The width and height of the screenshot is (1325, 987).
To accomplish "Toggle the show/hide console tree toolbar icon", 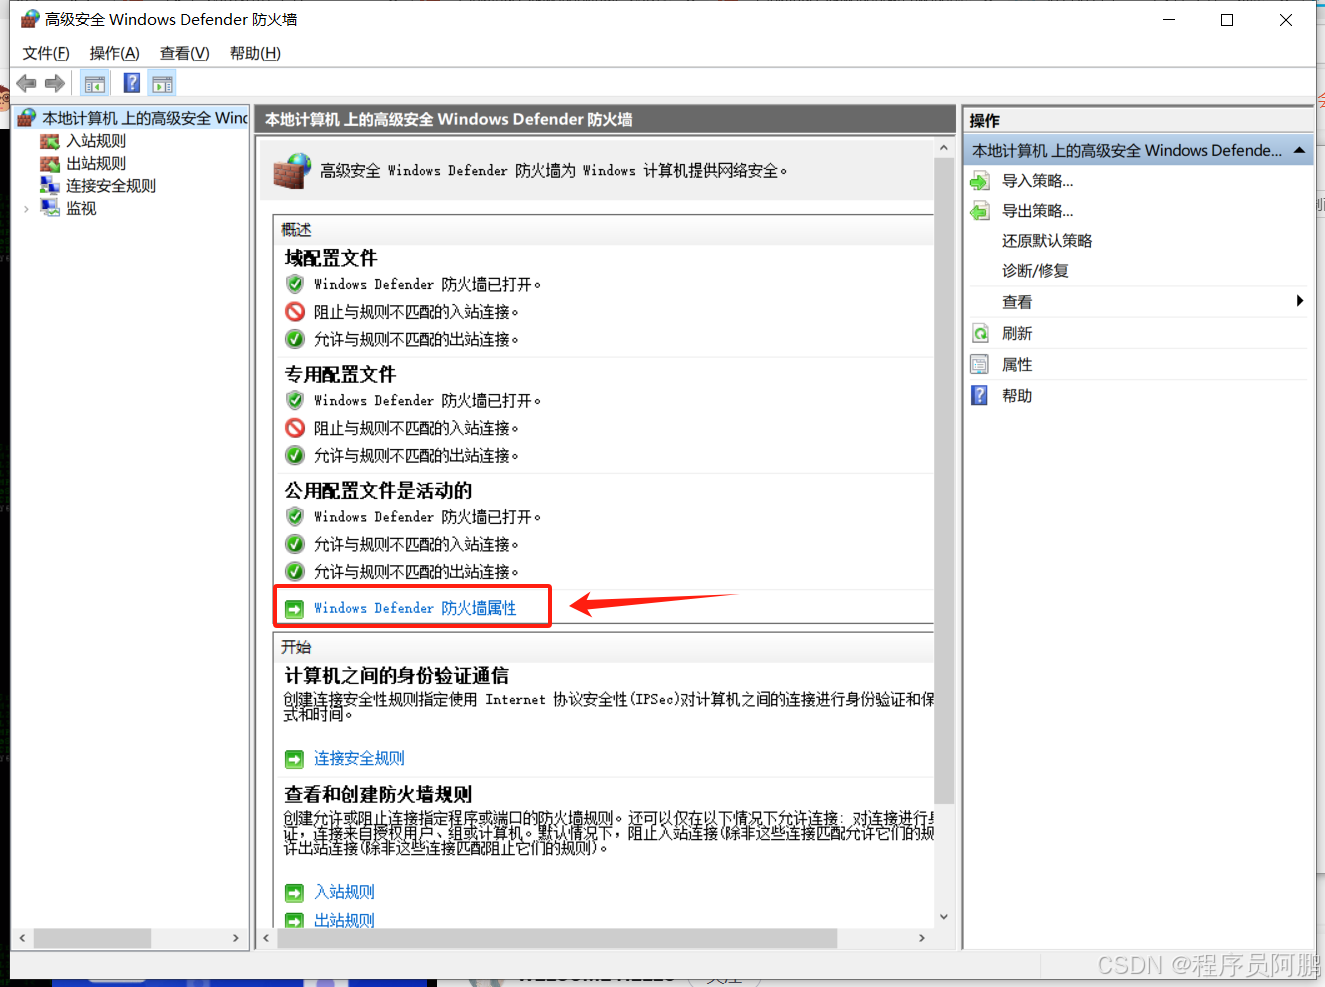I will [x=95, y=83].
